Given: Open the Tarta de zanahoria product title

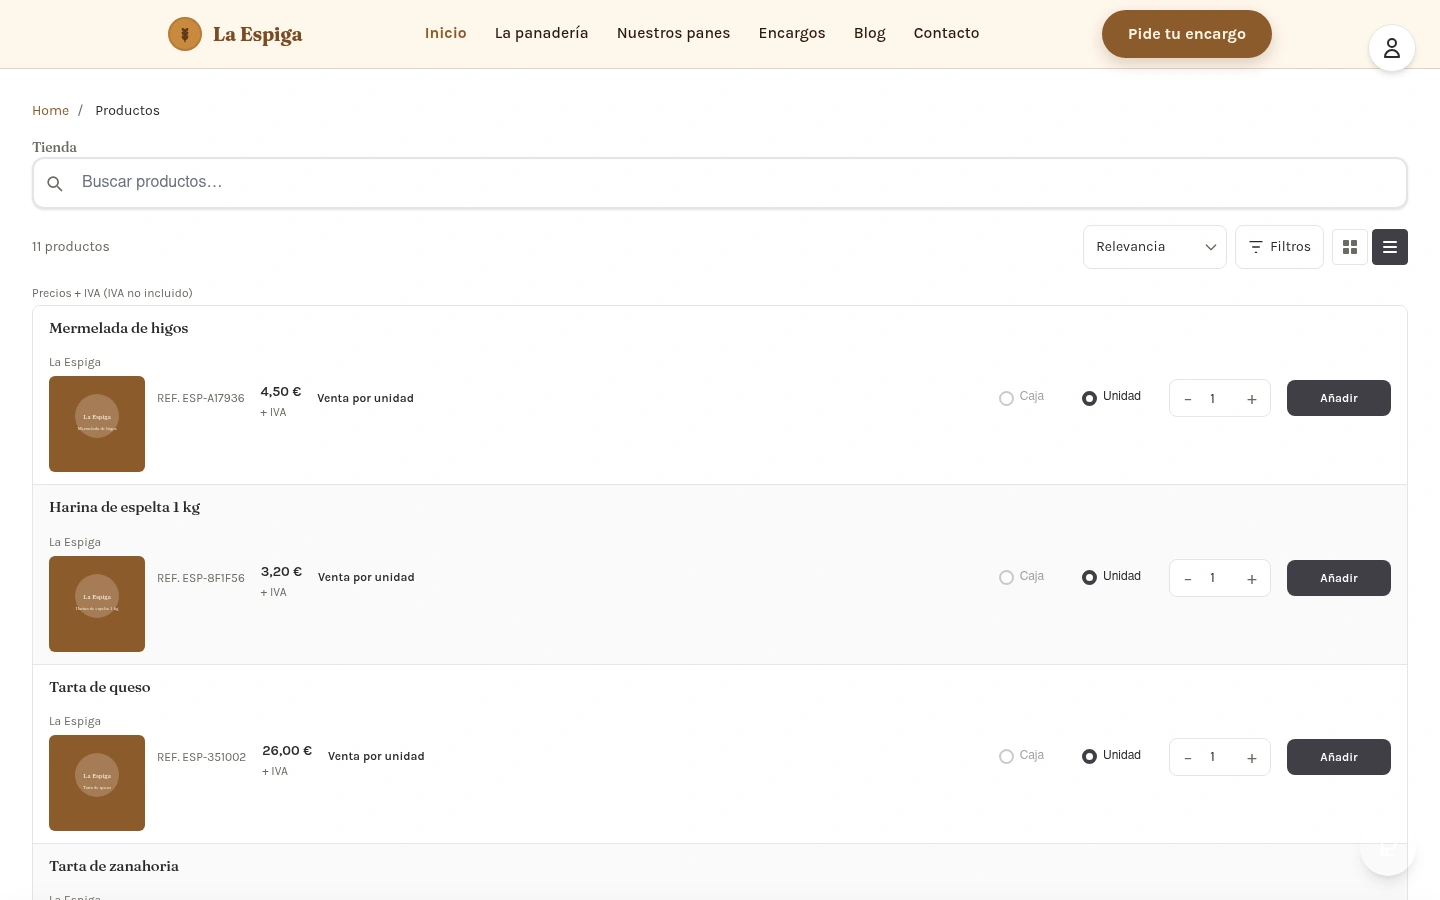Looking at the screenshot, I should (114, 866).
